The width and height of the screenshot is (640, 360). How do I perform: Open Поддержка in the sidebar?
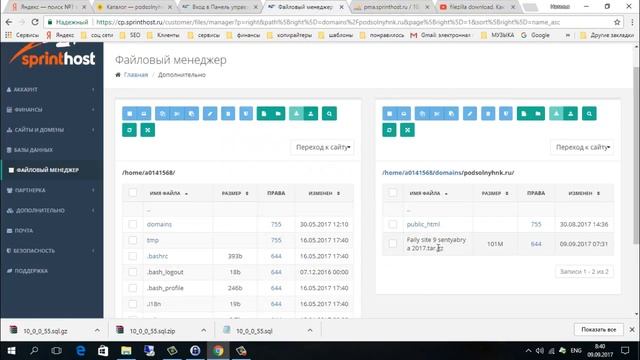click(x=31, y=271)
